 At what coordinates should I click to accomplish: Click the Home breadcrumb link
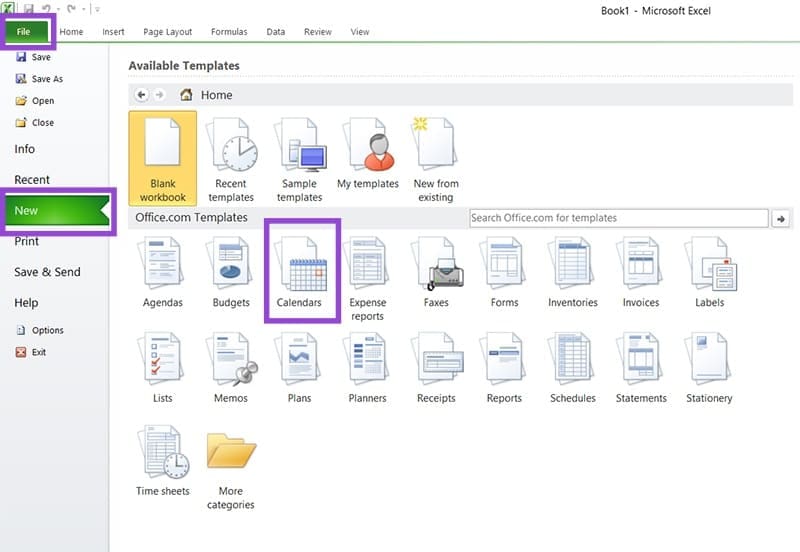[x=216, y=95]
